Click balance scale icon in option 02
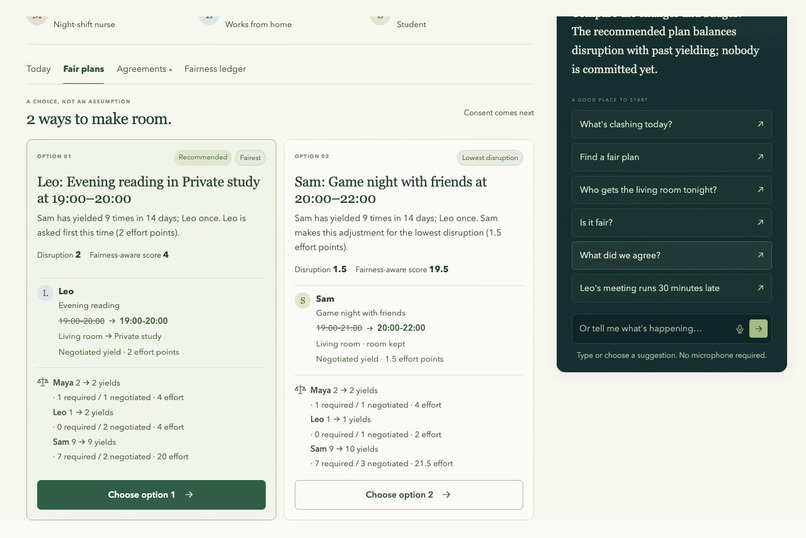The height and width of the screenshot is (538, 806). [x=300, y=390]
